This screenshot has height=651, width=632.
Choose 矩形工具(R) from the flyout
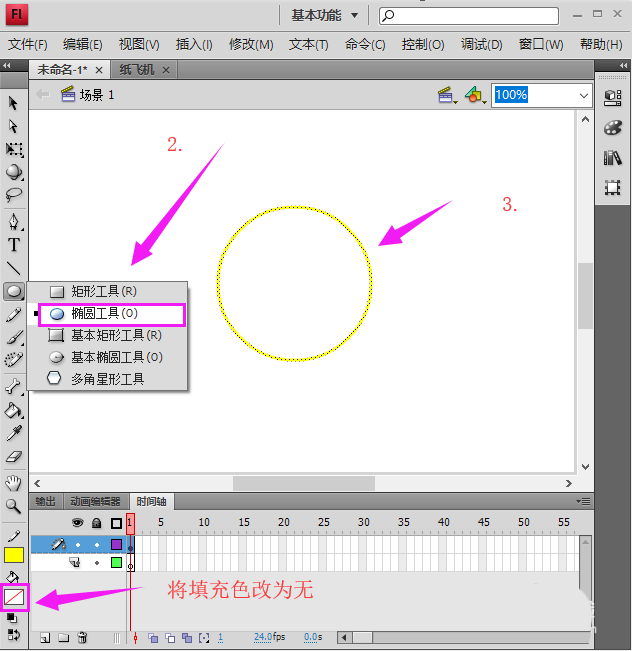108,291
